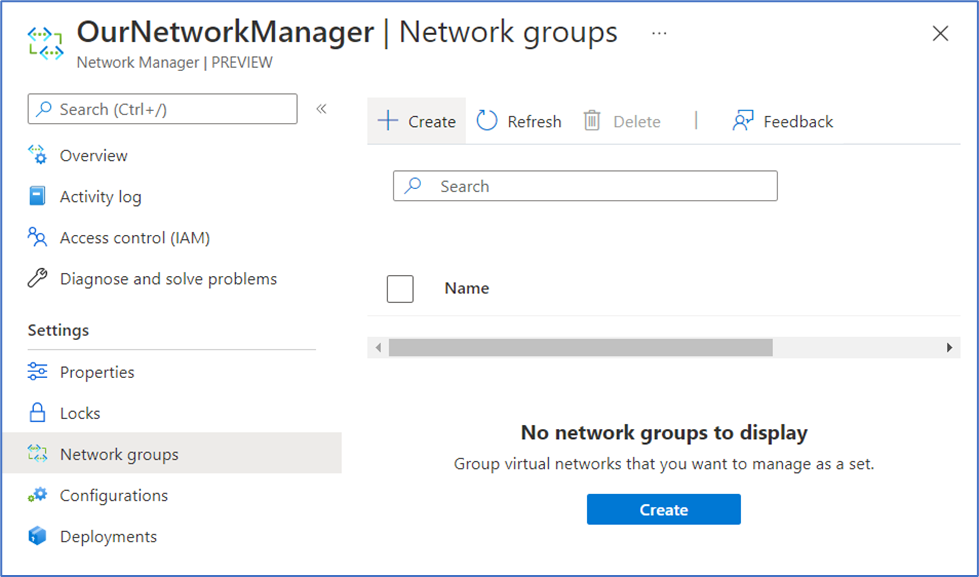This screenshot has width=979, height=577.
Task: Open Network groups in the sidebar
Action: [119, 454]
